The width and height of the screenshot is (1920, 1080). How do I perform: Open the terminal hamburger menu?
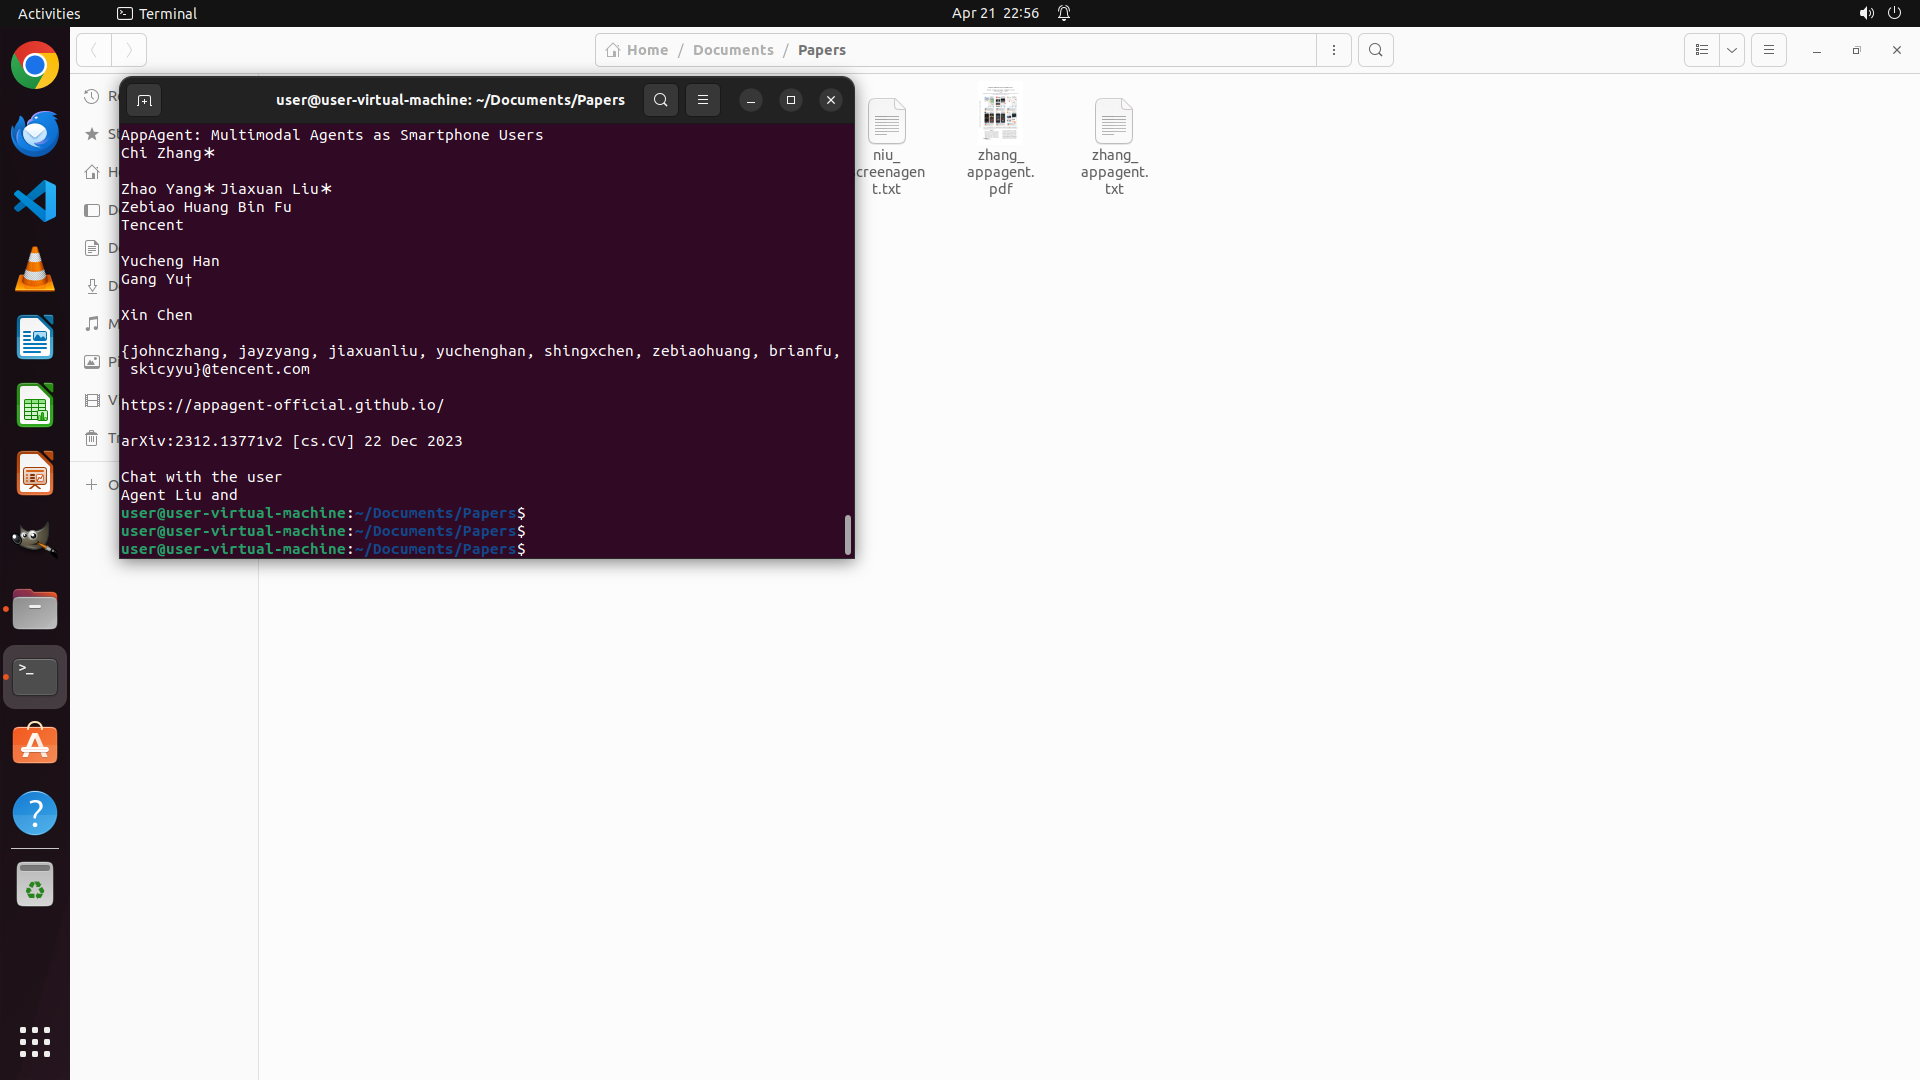(x=703, y=100)
